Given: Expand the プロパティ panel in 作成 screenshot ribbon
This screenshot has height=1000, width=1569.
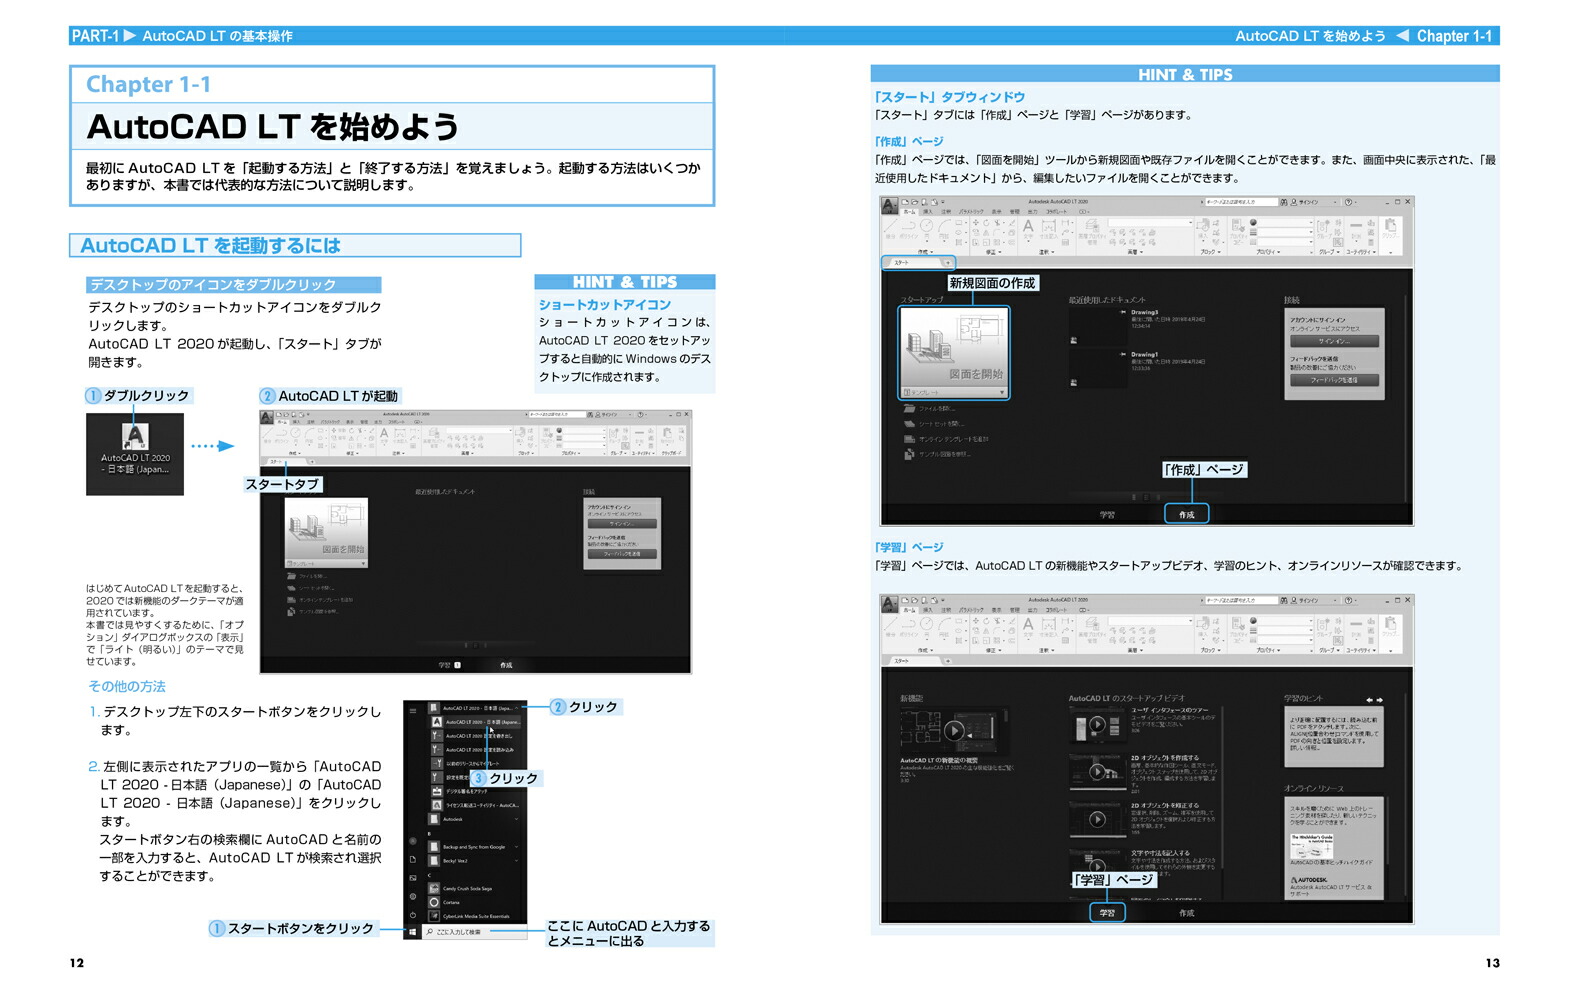Looking at the screenshot, I should click(x=1268, y=252).
